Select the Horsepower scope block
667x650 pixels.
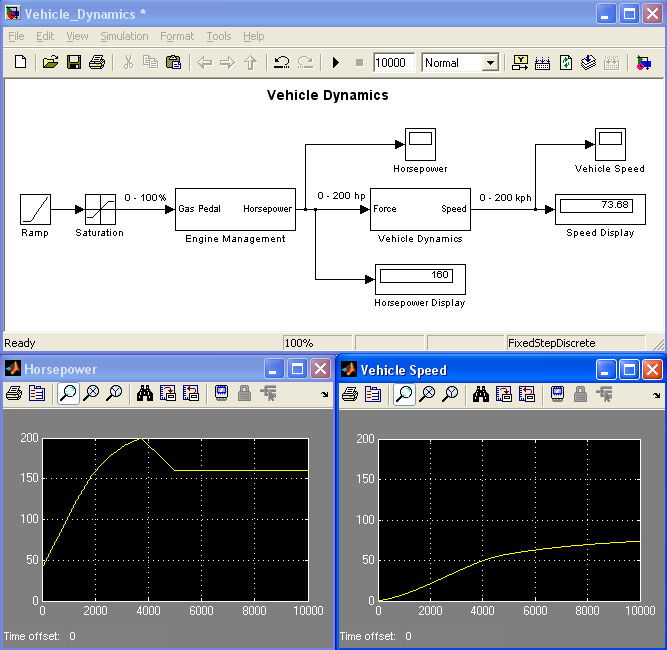pos(420,144)
